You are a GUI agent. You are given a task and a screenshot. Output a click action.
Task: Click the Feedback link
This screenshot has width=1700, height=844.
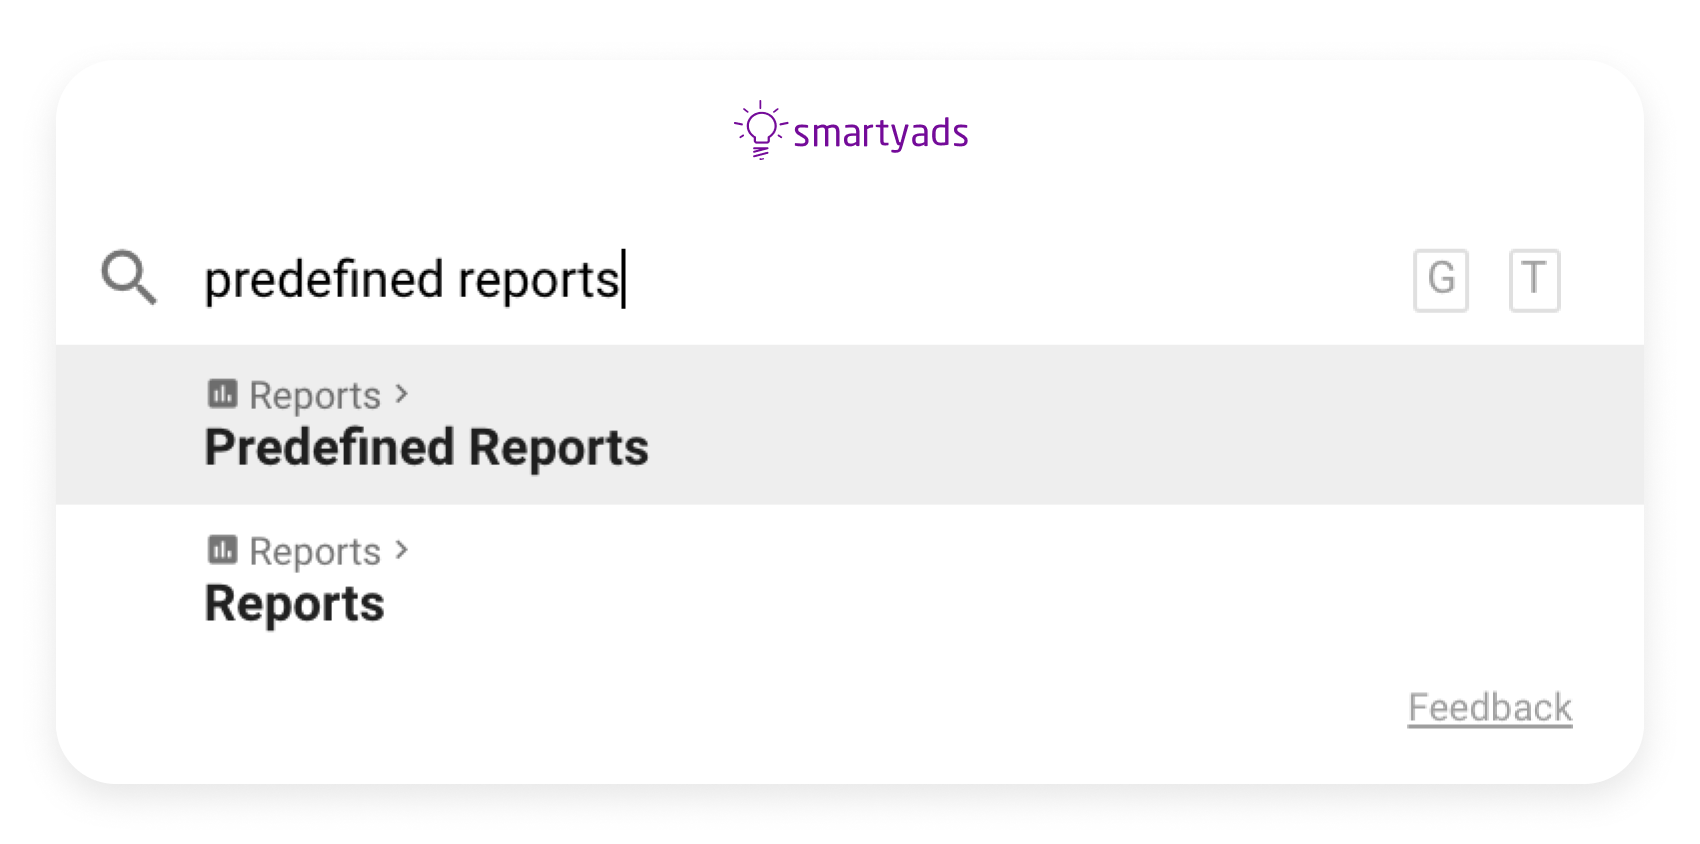1489,707
